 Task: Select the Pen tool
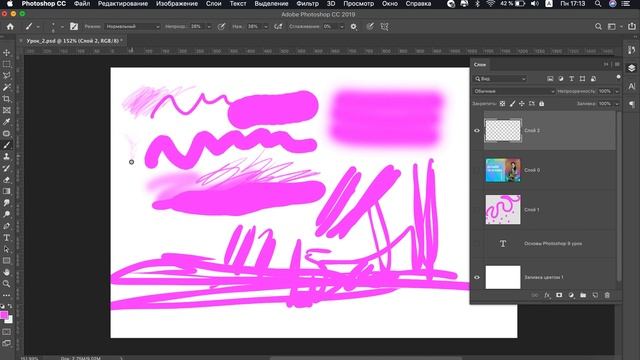[x=7, y=226]
